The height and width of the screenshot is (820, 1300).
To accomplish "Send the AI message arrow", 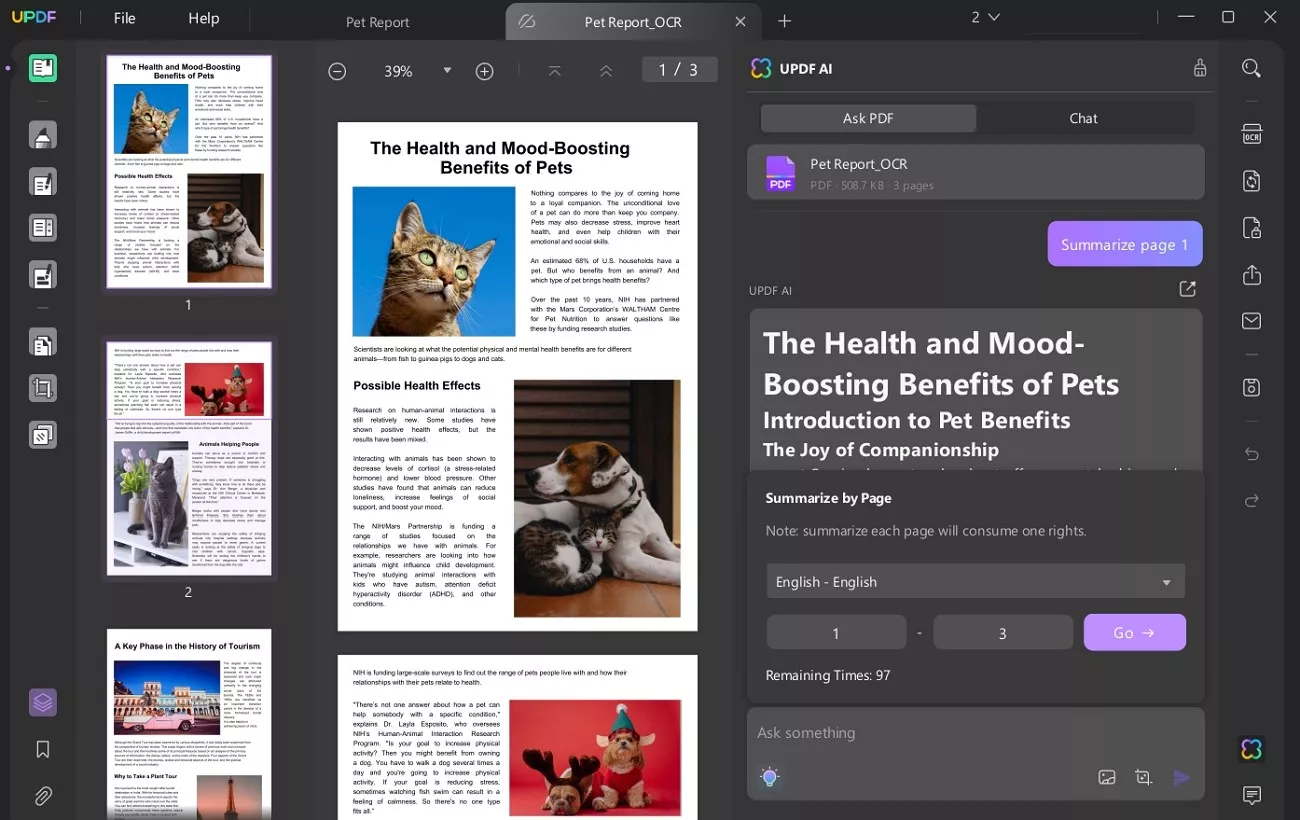I will (1182, 777).
